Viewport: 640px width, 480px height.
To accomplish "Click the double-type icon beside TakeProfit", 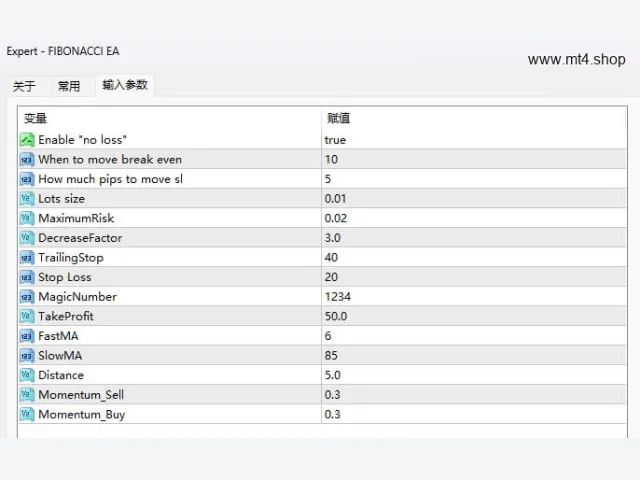I will click(x=27, y=316).
